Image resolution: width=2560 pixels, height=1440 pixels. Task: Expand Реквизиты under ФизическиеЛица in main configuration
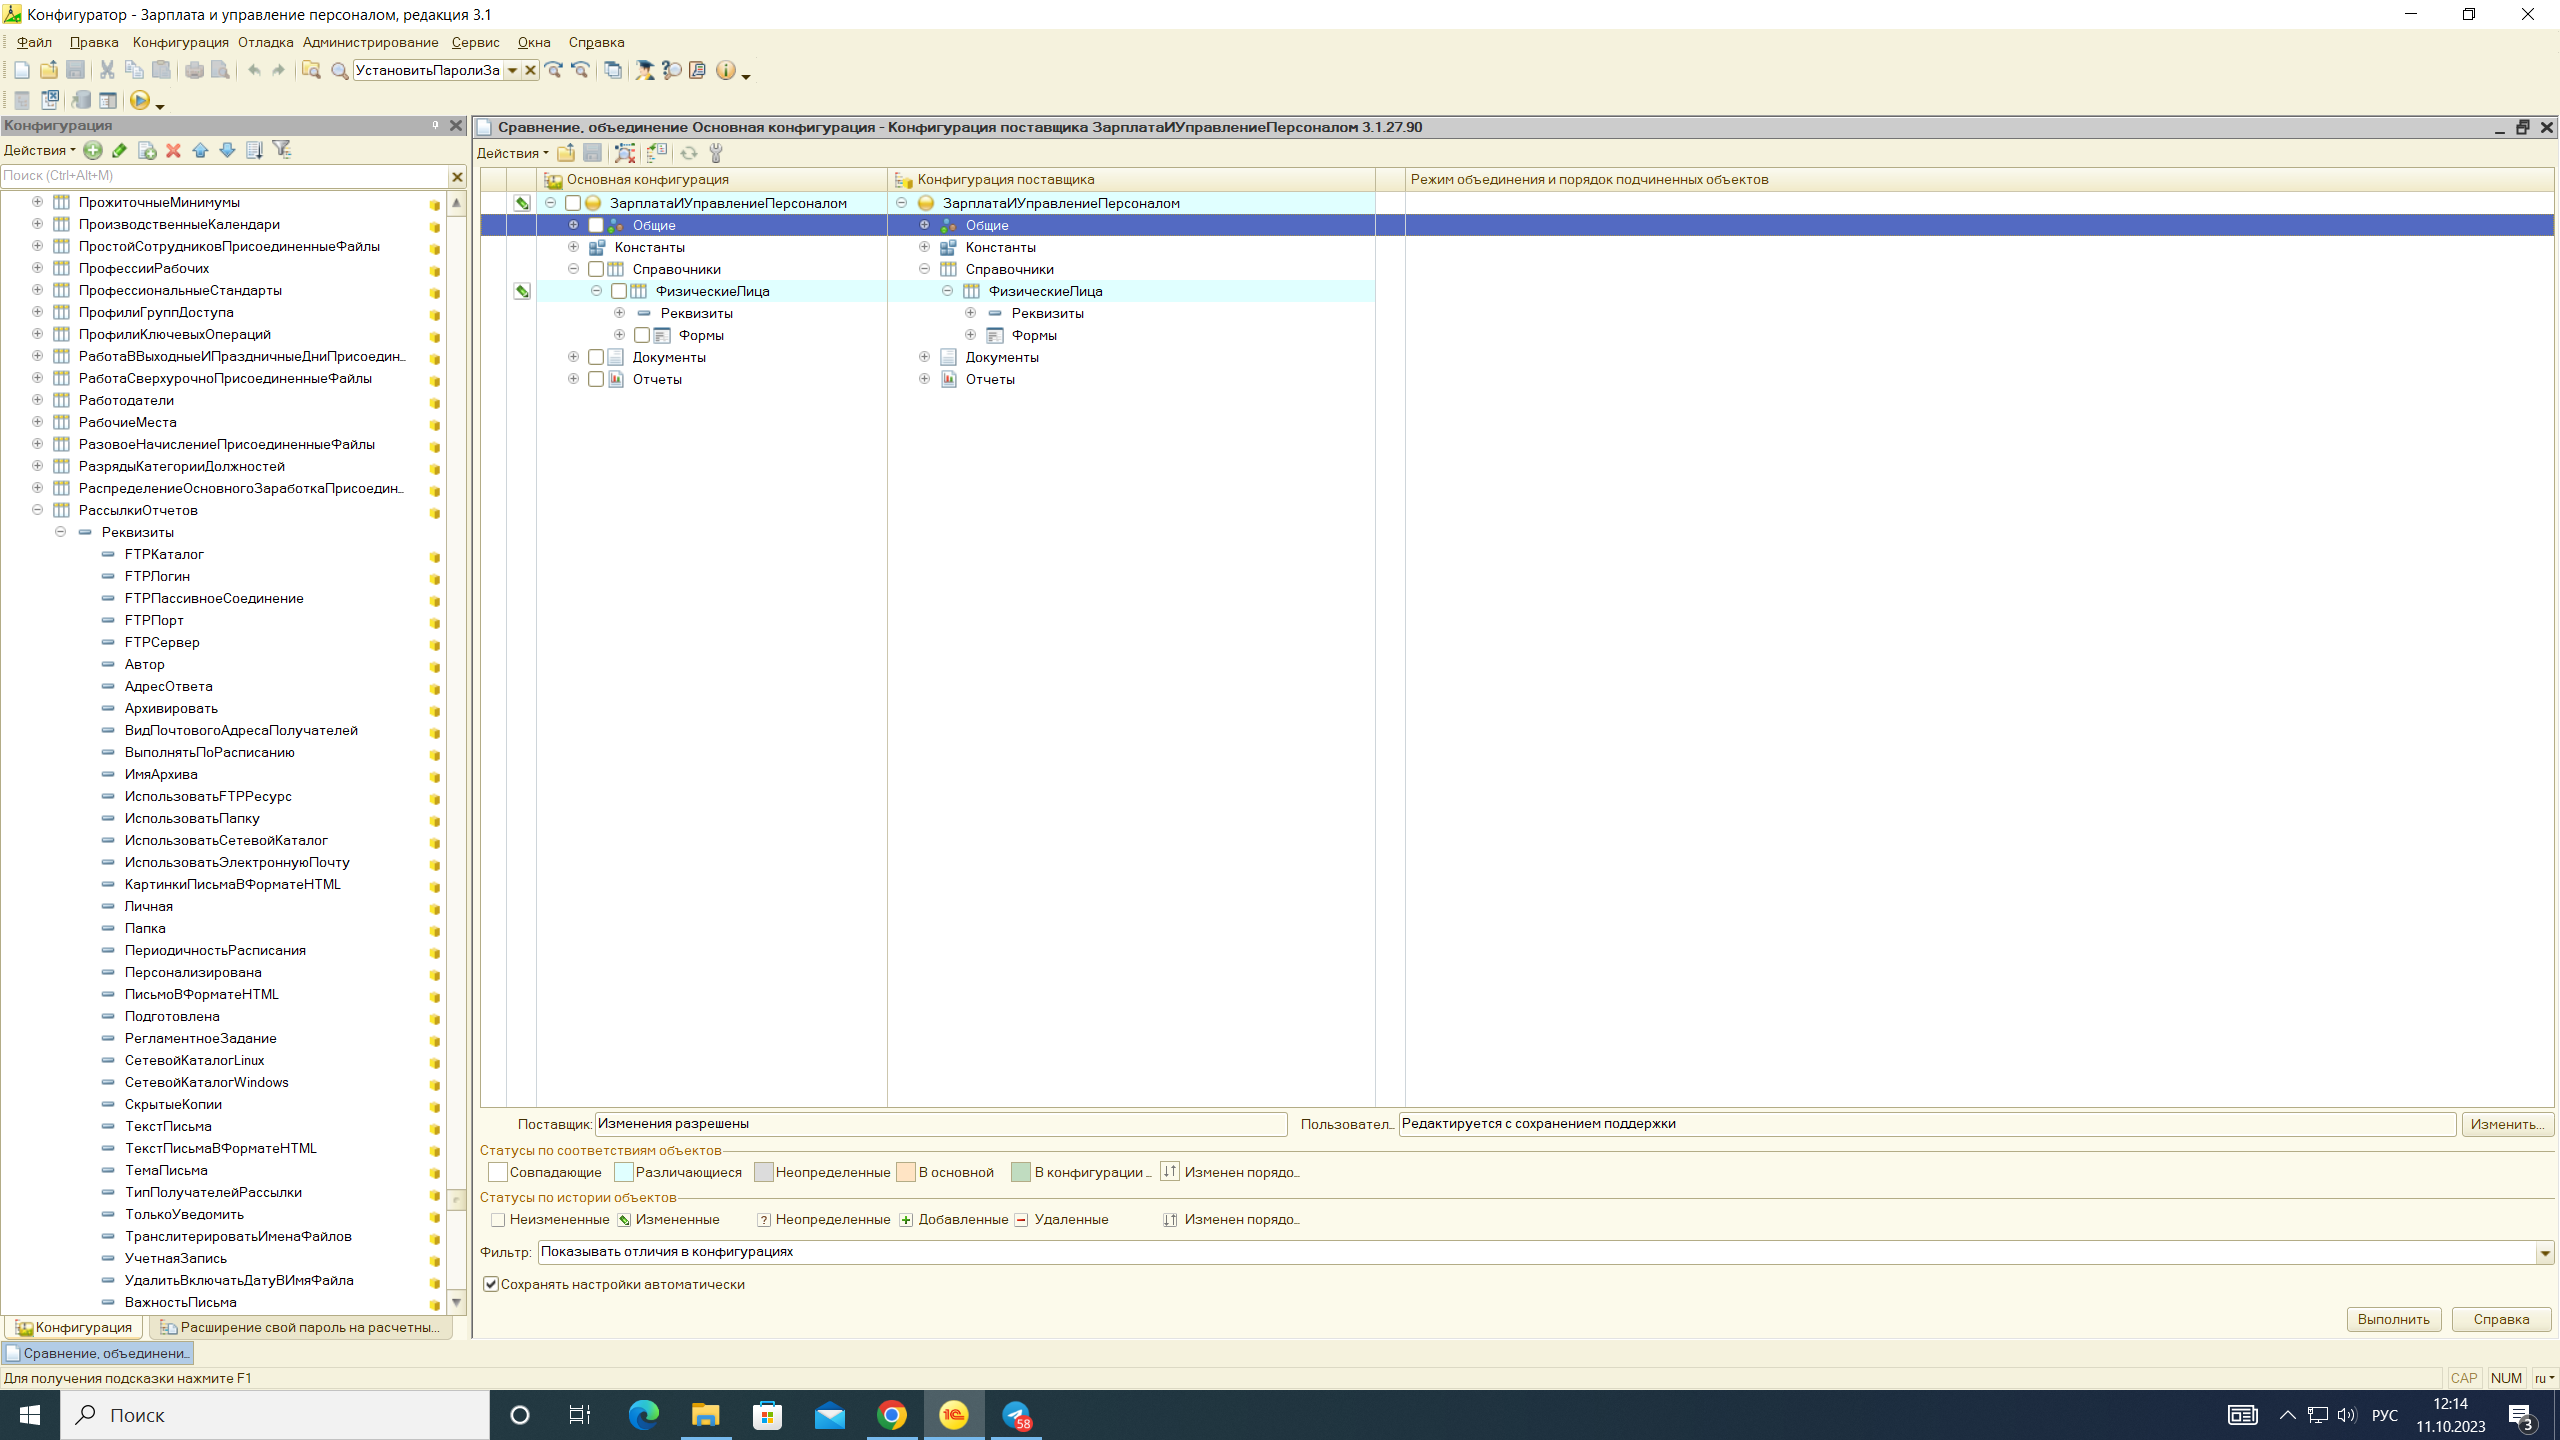point(619,312)
